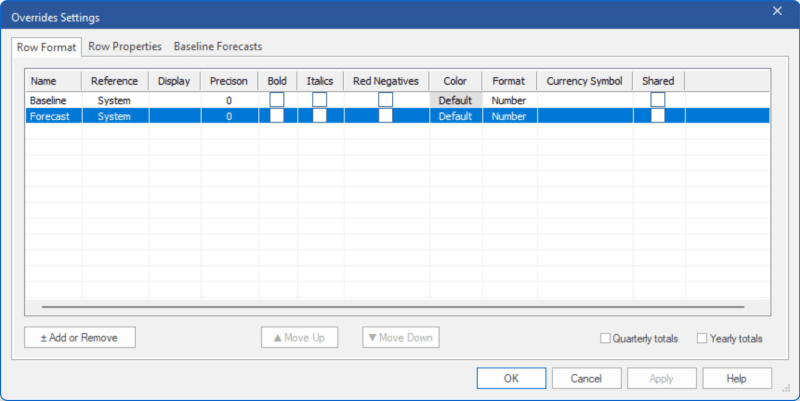The image size is (800, 401).
Task: Click the Display cell for Baseline
Action: point(175,100)
